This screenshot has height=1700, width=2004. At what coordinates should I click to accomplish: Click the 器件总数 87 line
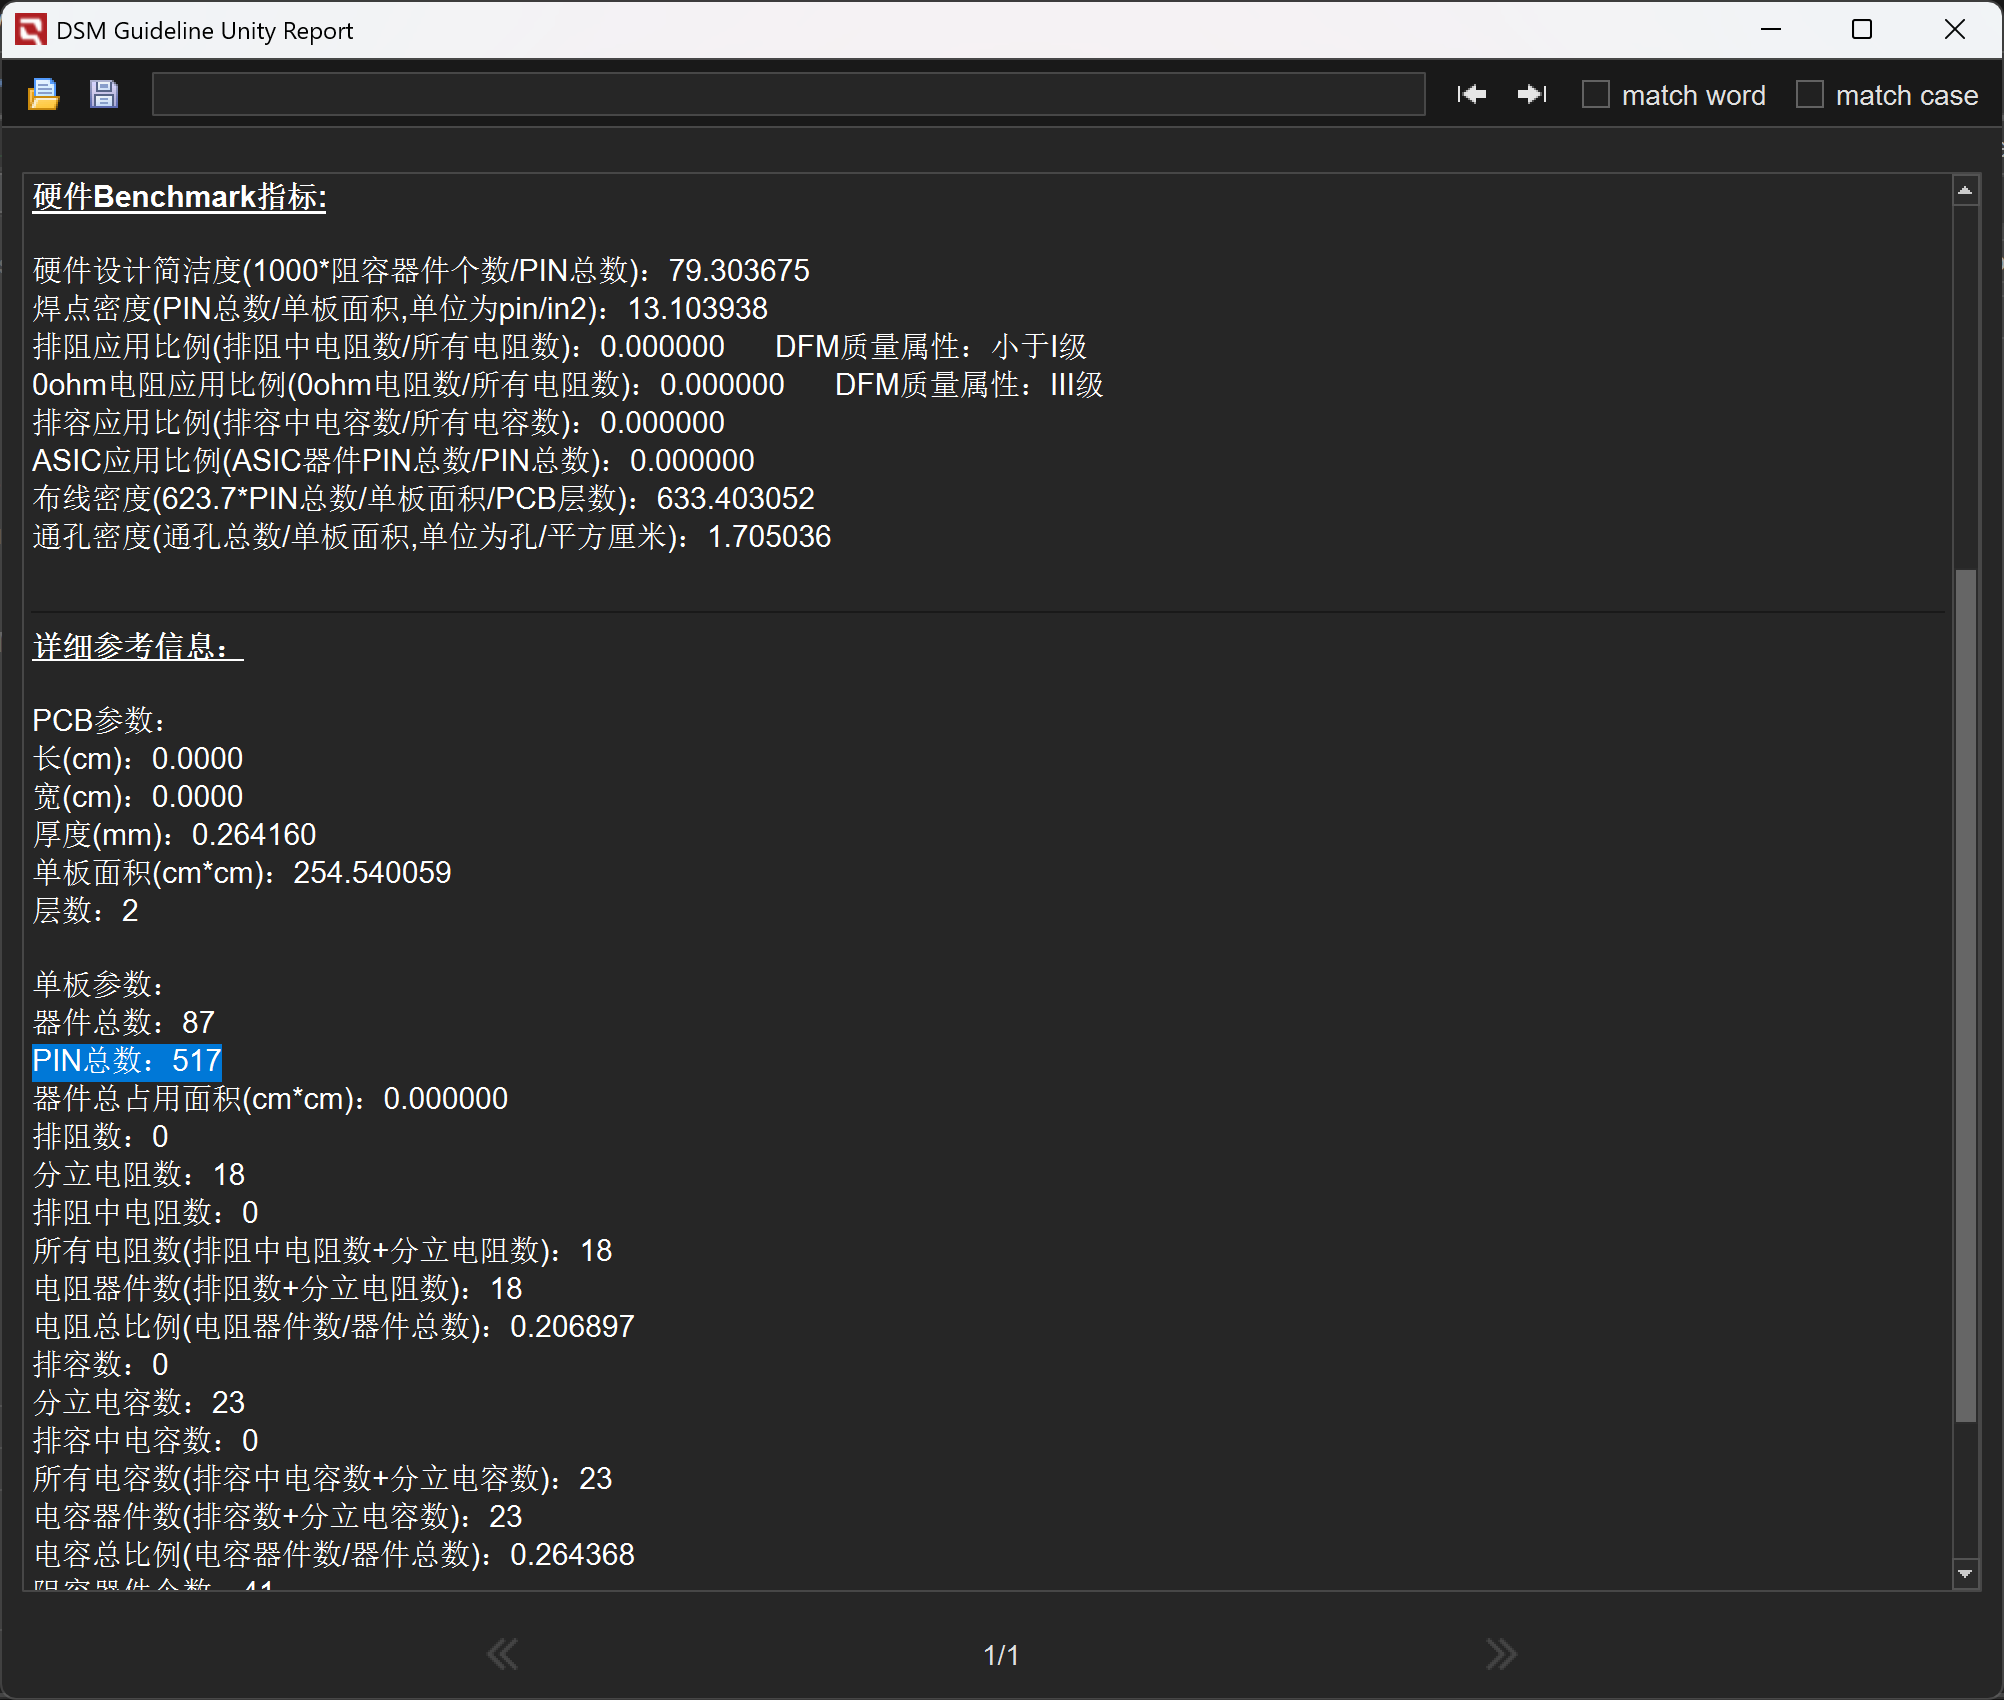point(124,1022)
